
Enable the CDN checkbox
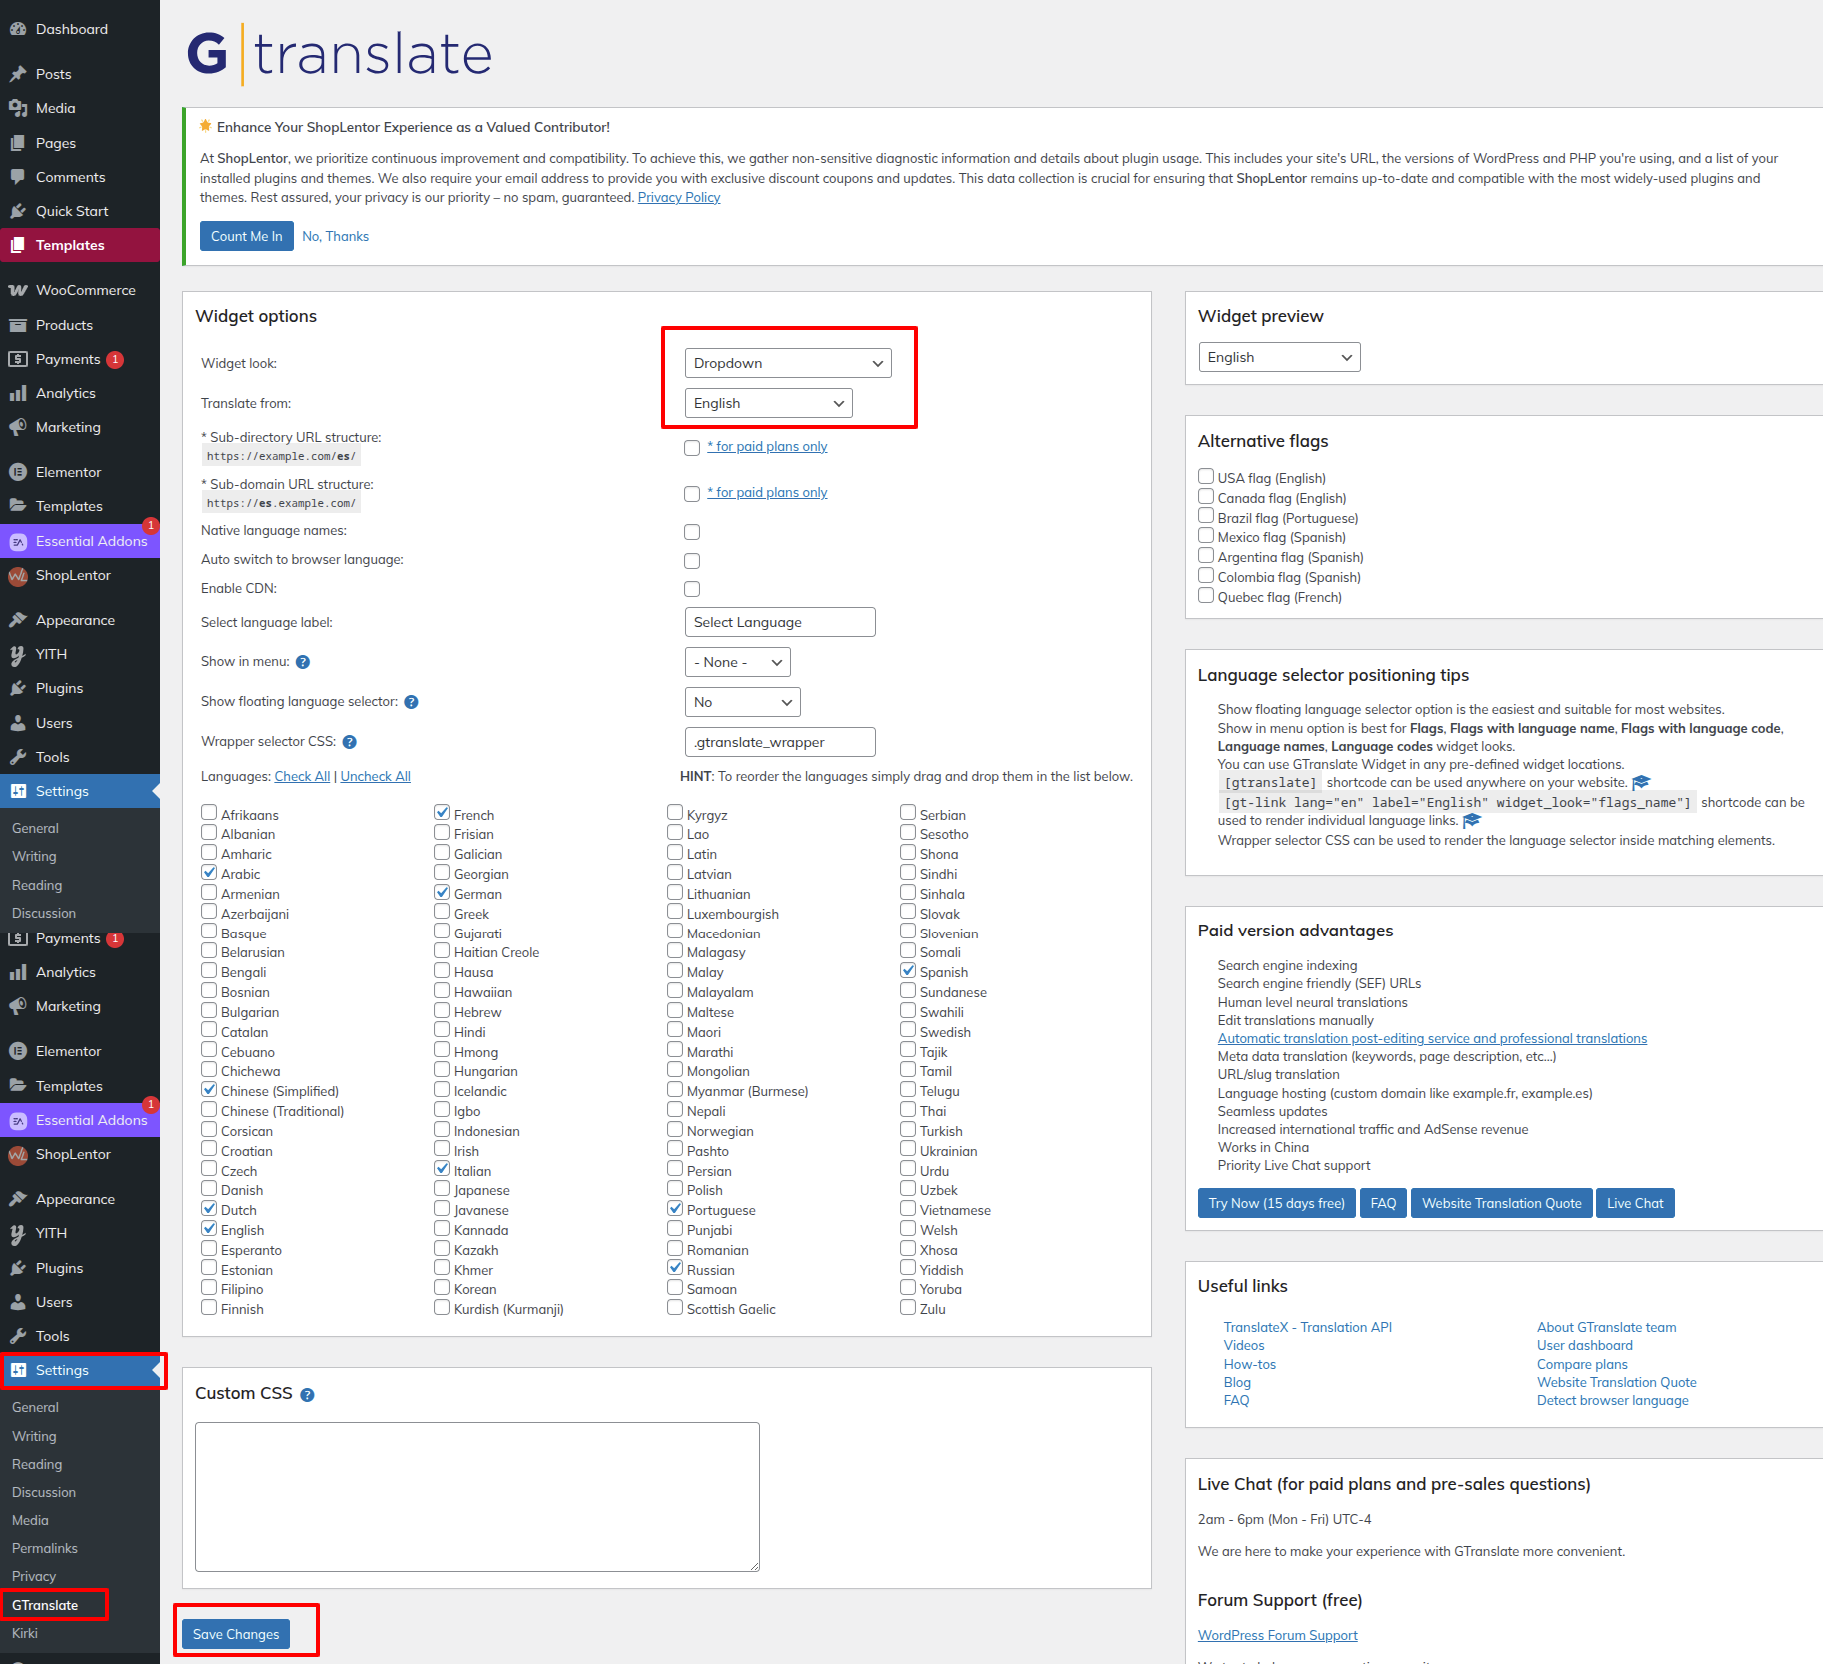[x=692, y=589]
